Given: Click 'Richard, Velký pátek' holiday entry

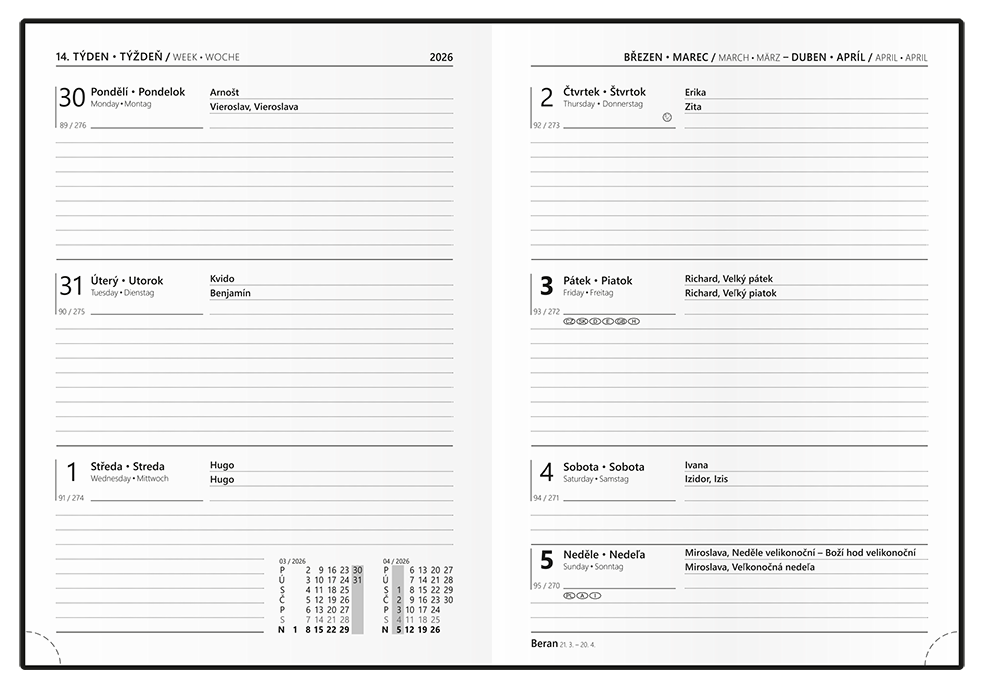Looking at the screenshot, I should (728, 279).
